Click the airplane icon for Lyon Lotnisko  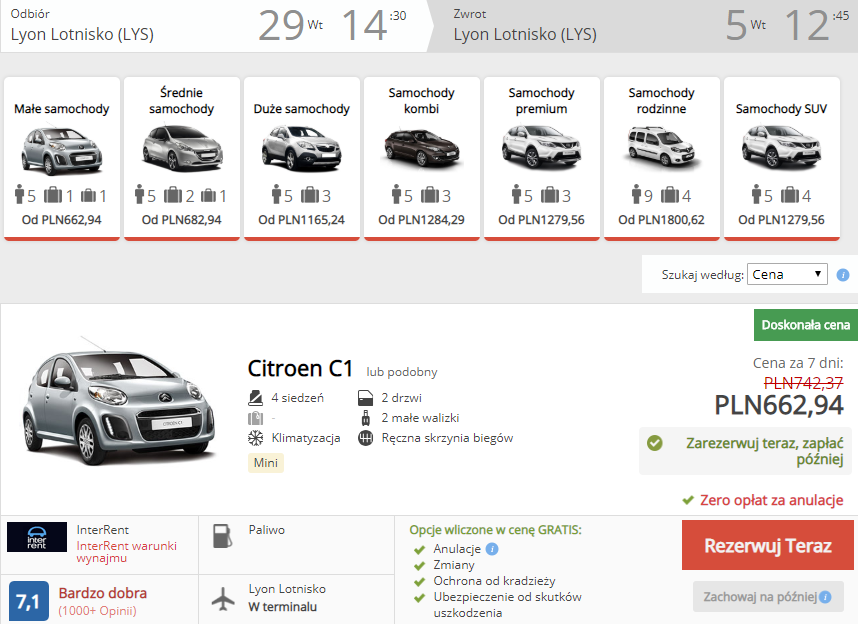pyautogui.click(x=223, y=597)
